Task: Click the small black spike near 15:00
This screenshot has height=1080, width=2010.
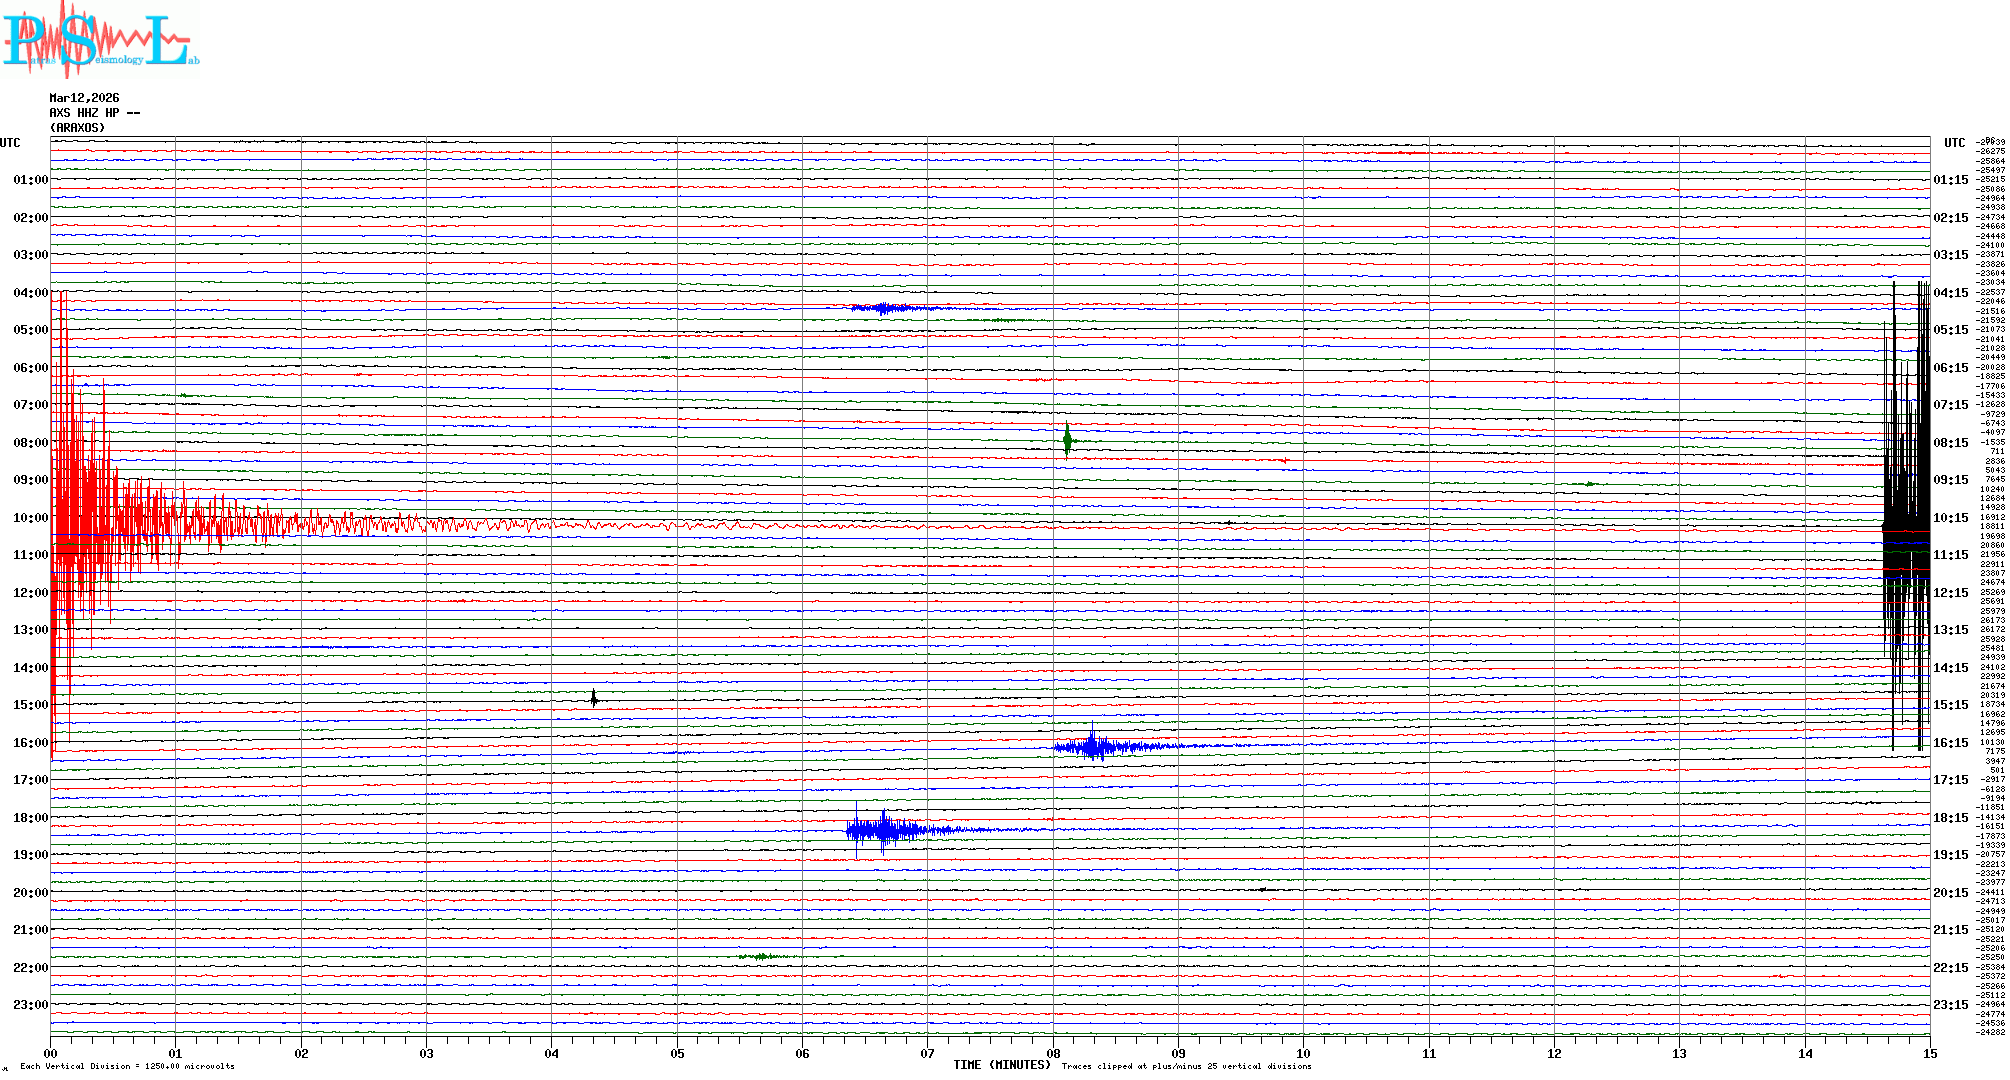Action: tap(594, 698)
